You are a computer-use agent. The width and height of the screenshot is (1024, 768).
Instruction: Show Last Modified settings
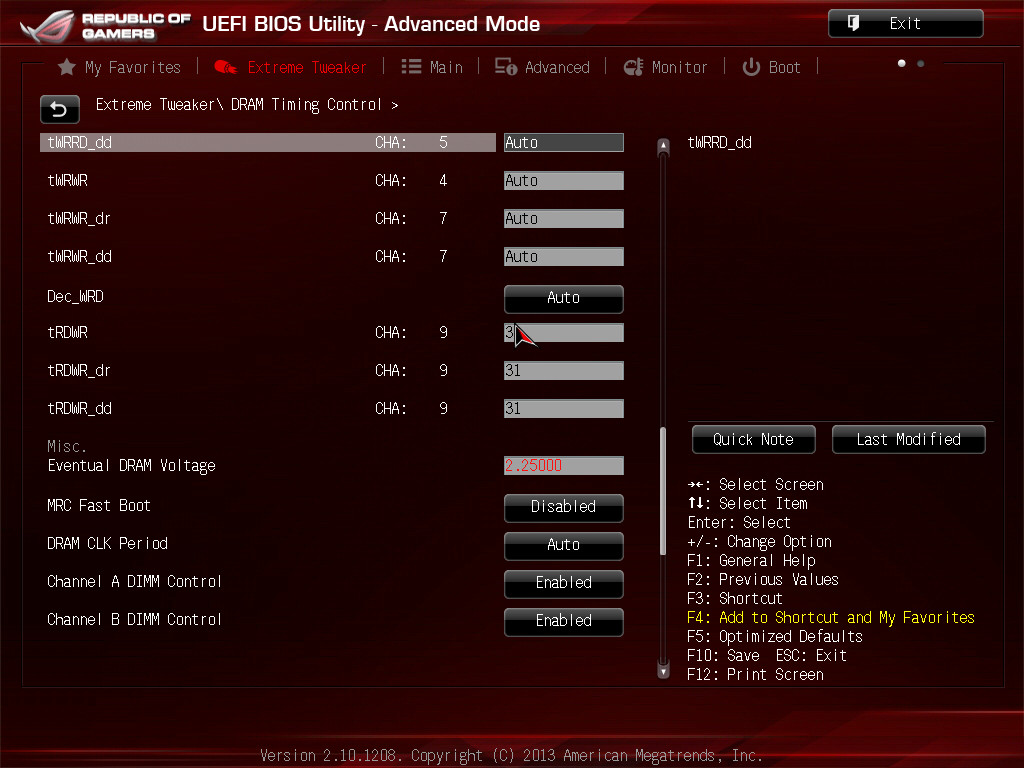tap(908, 440)
